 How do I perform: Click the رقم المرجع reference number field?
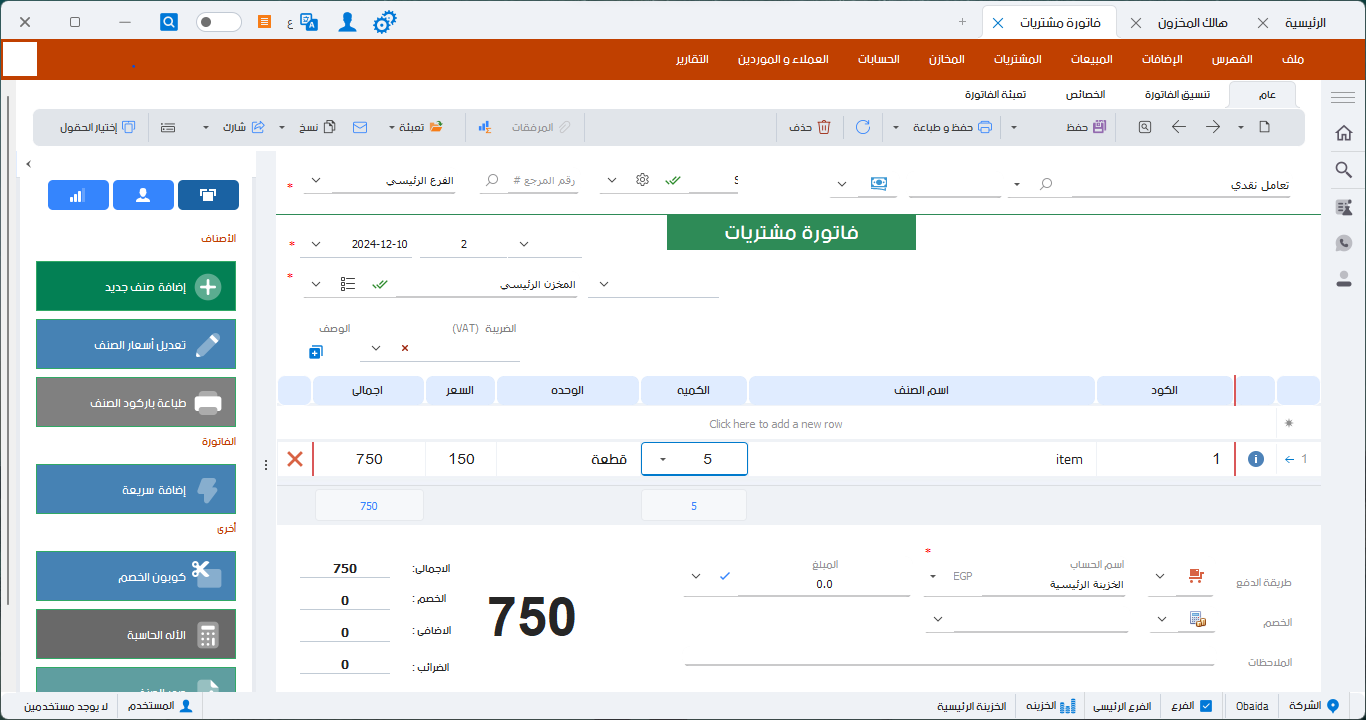click(x=543, y=181)
